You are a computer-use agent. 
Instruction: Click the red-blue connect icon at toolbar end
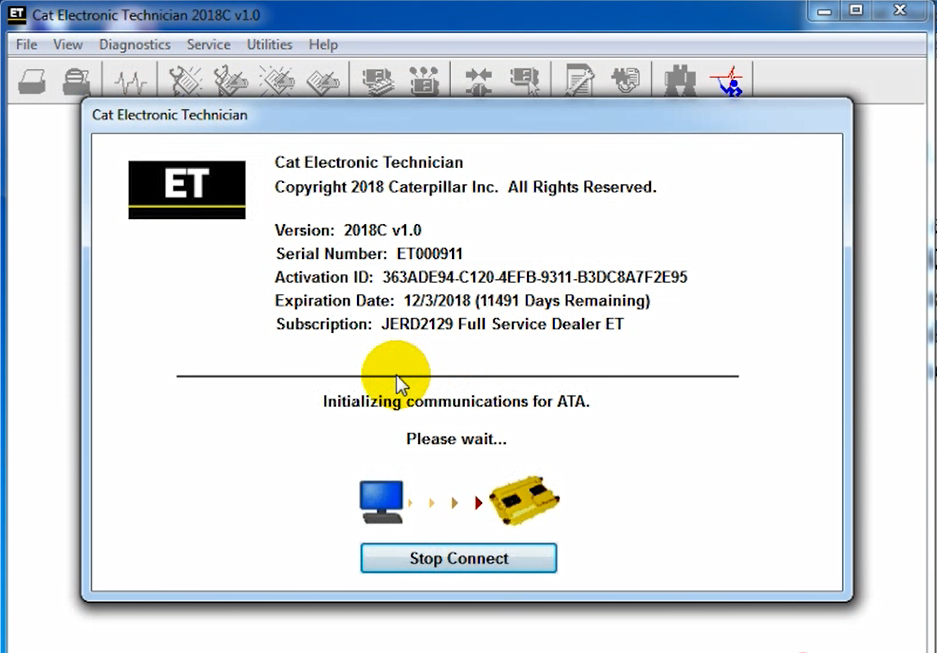(x=727, y=81)
